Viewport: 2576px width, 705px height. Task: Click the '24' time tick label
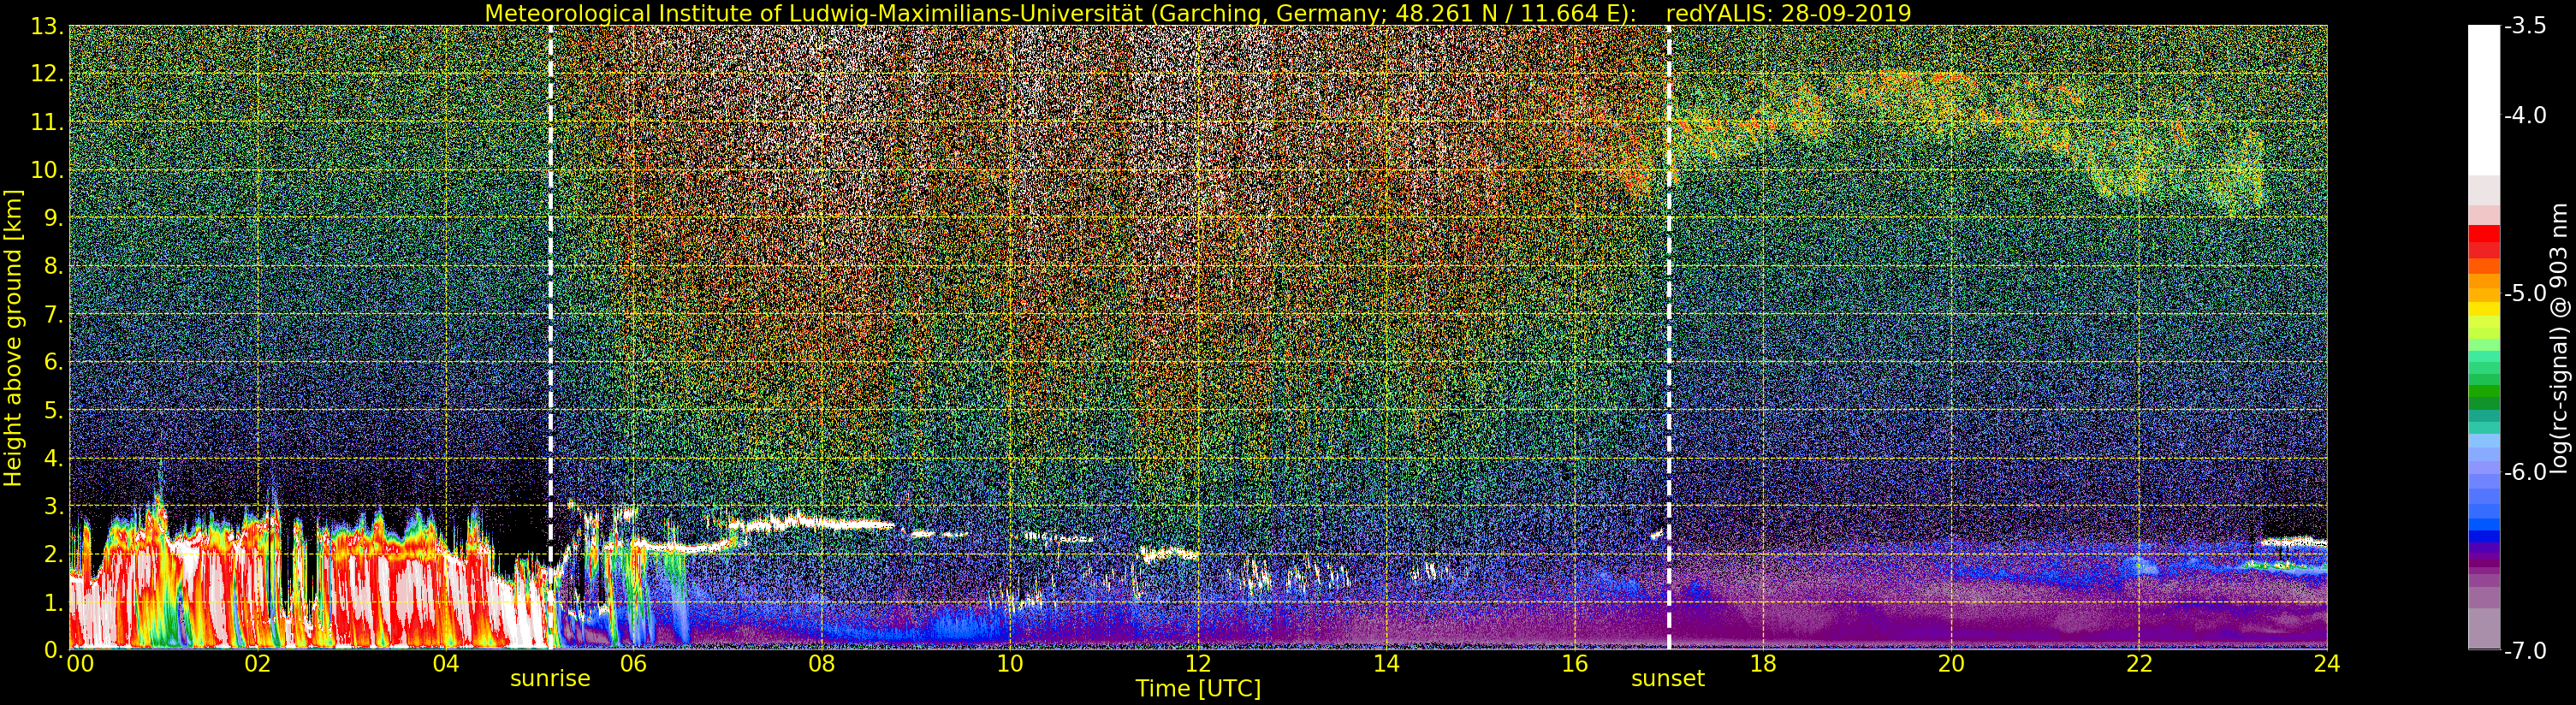(2326, 664)
